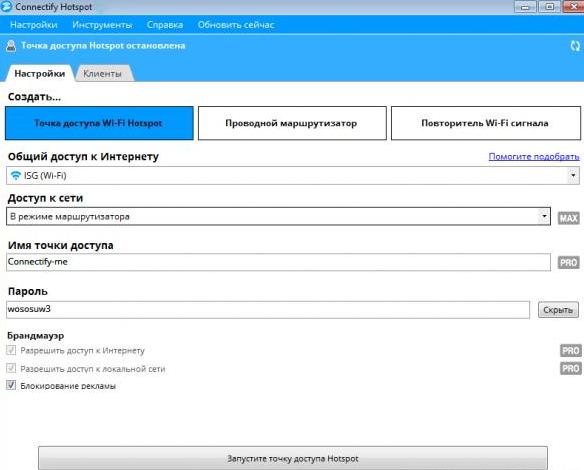This screenshot has width=584, height=470.
Task: Expand the Internet sharing ISG (Wi-Fi) dropdown
Action: [x=573, y=175]
